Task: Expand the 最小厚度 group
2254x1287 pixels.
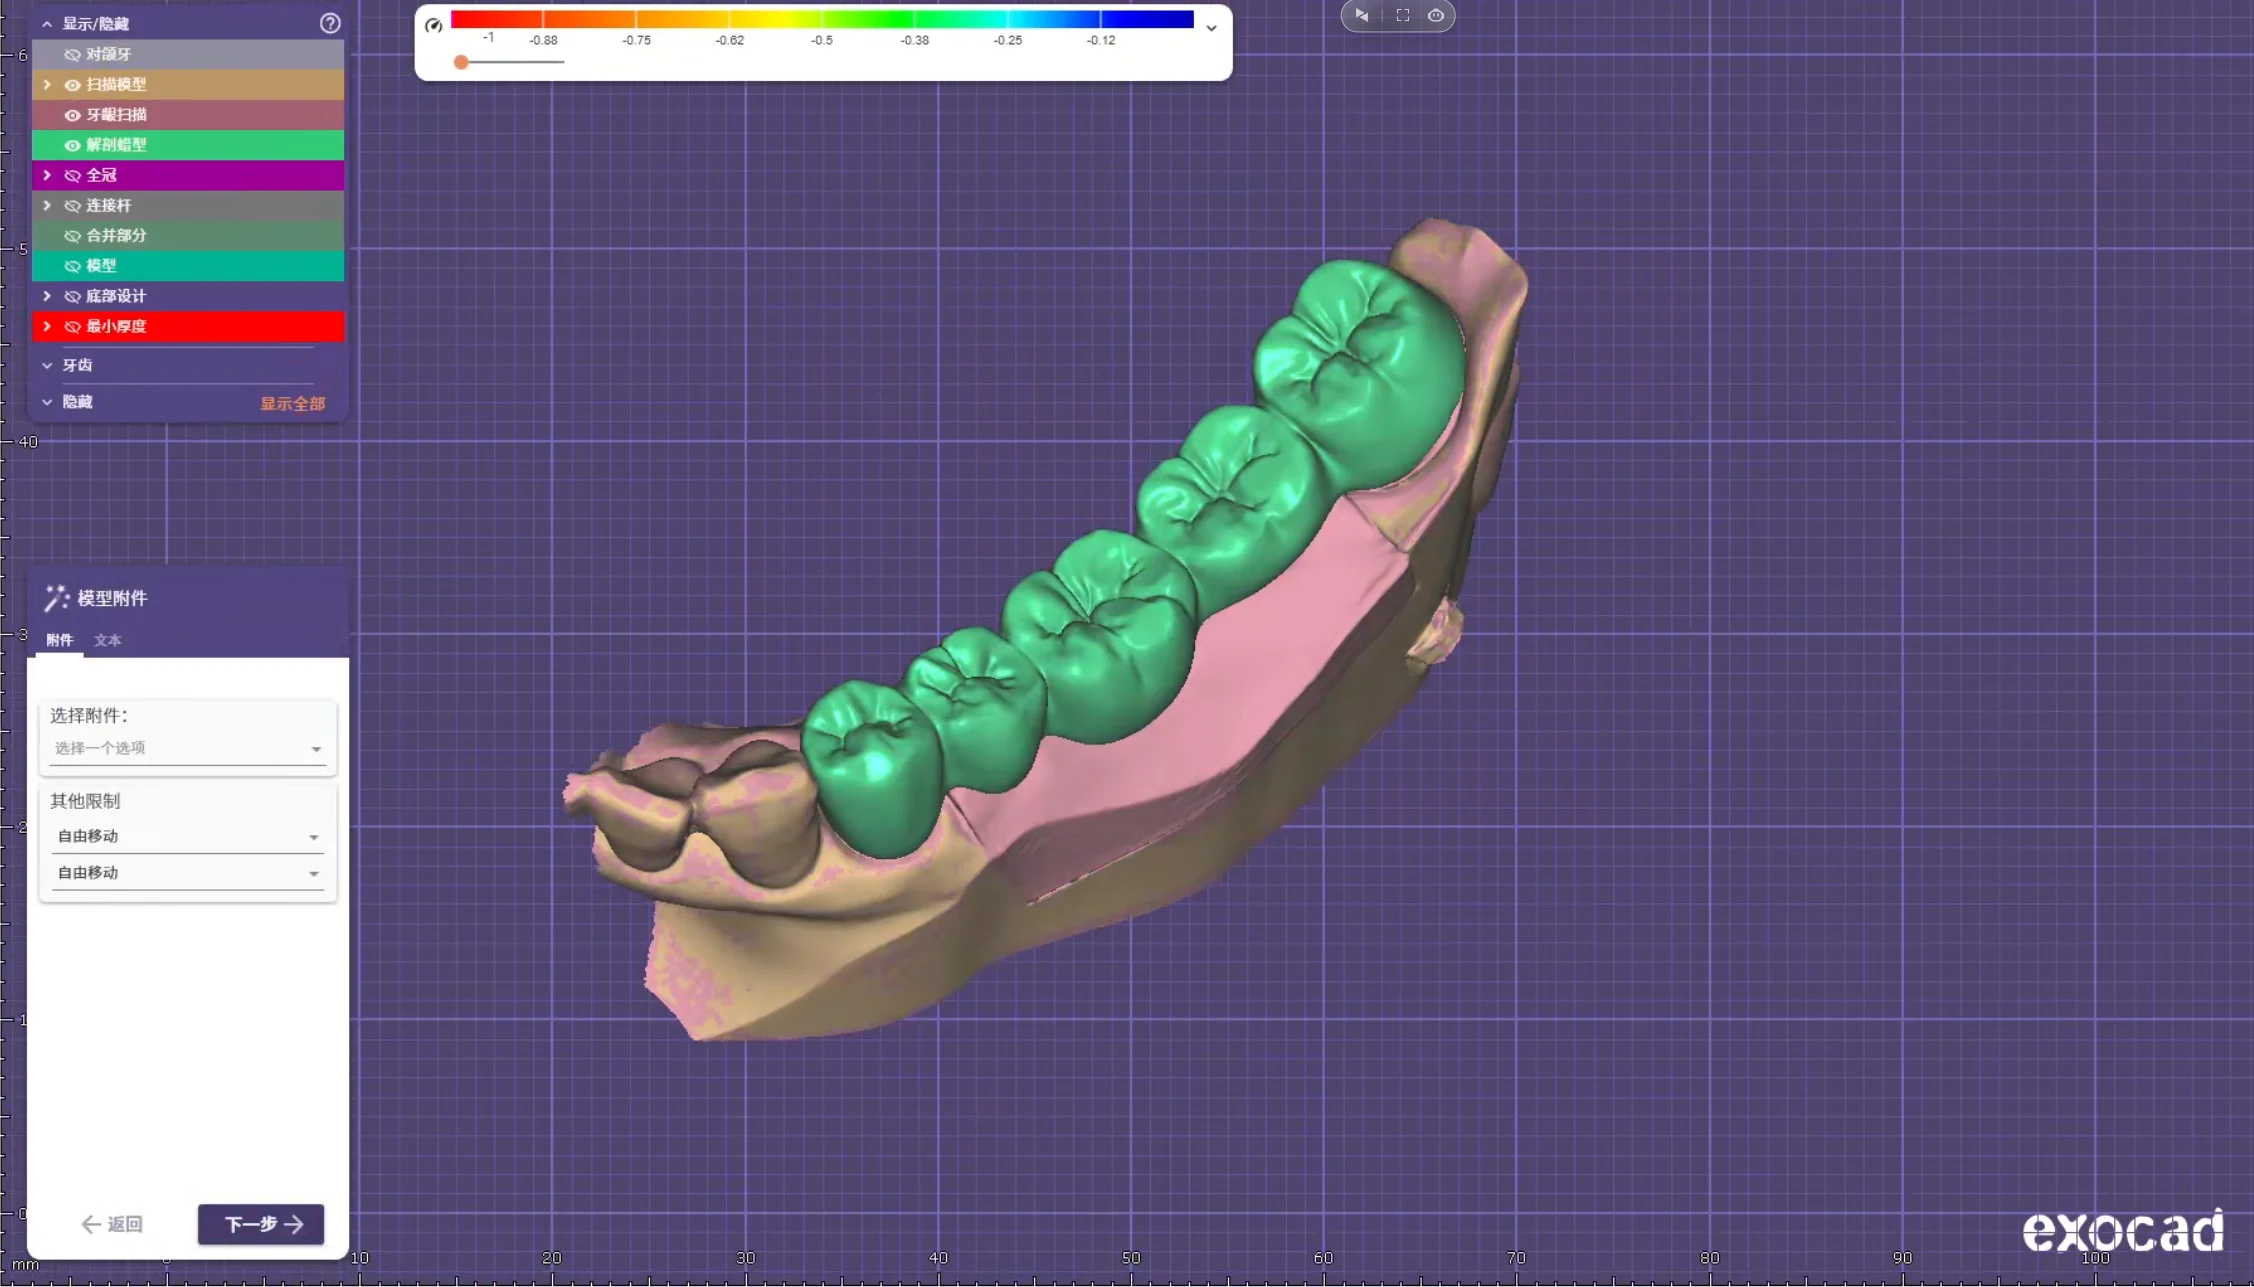Action: tap(46, 326)
